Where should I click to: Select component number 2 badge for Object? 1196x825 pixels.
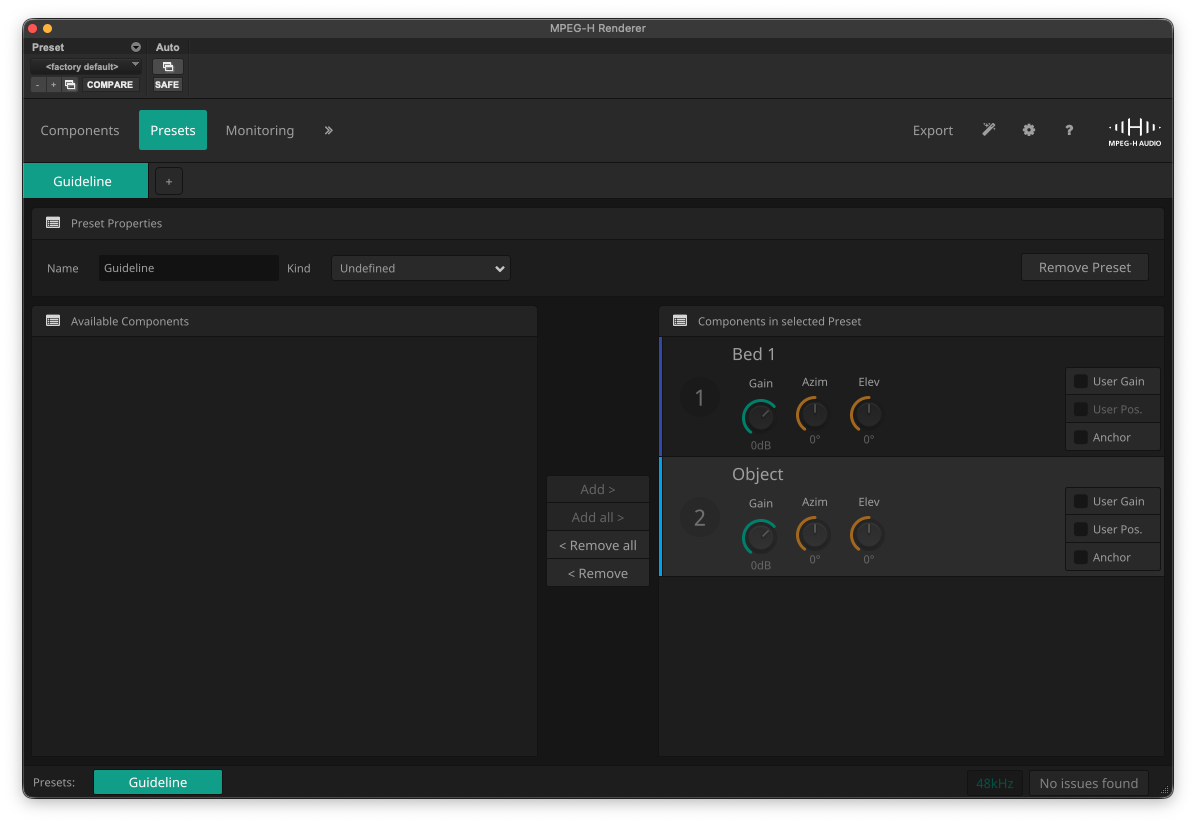(x=699, y=518)
